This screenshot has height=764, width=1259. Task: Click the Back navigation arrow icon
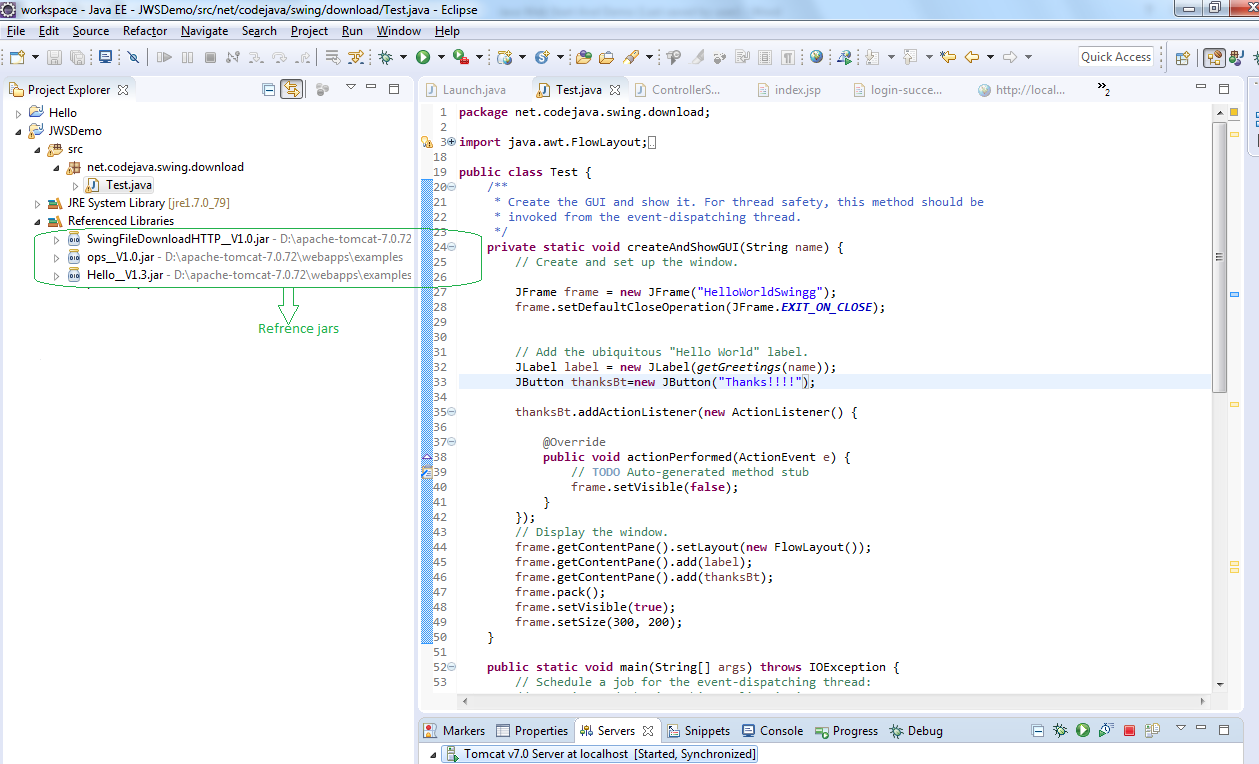[972, 57]
